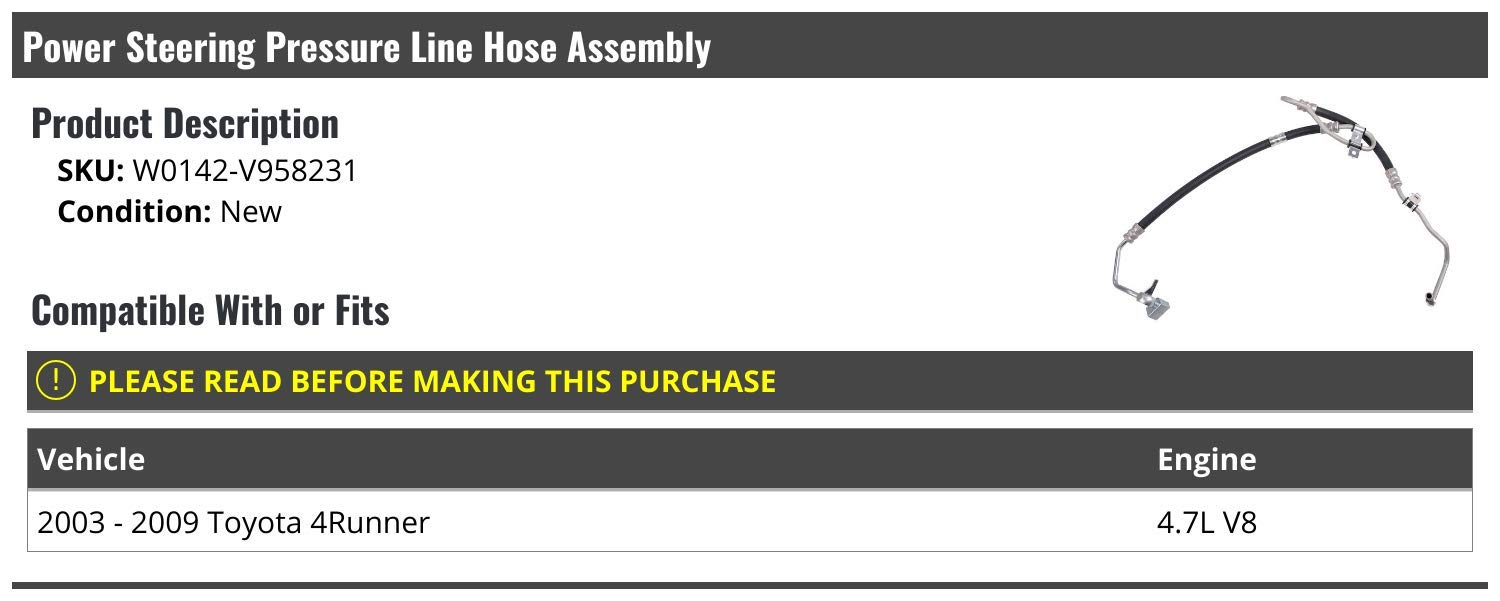This screenshot has width=1500, height=601.
Task: Select the '2003 - 2009 Toyota 4Runner' cell
Action: [x=233, y=522]
